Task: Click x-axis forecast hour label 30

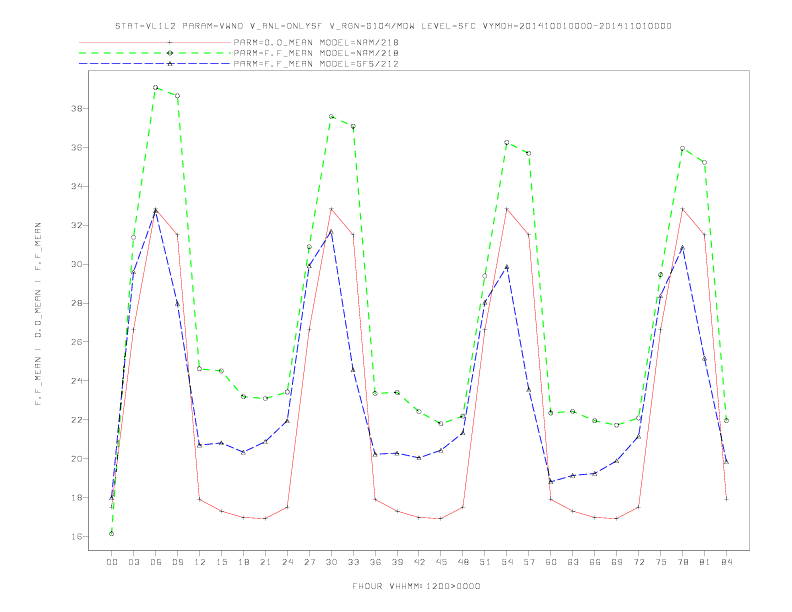Action: (x=331, y=562)
